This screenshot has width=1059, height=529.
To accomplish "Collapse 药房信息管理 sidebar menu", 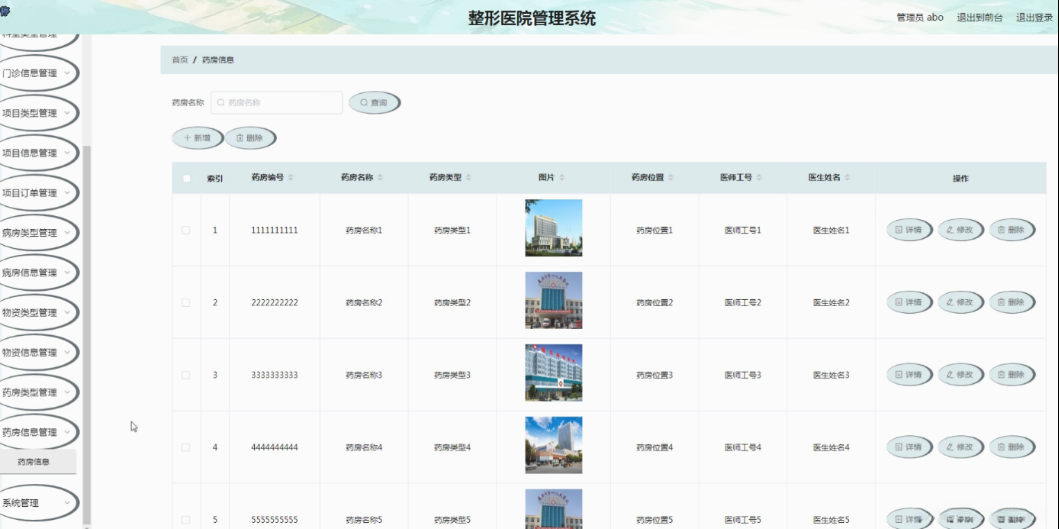I will point(37,432).
